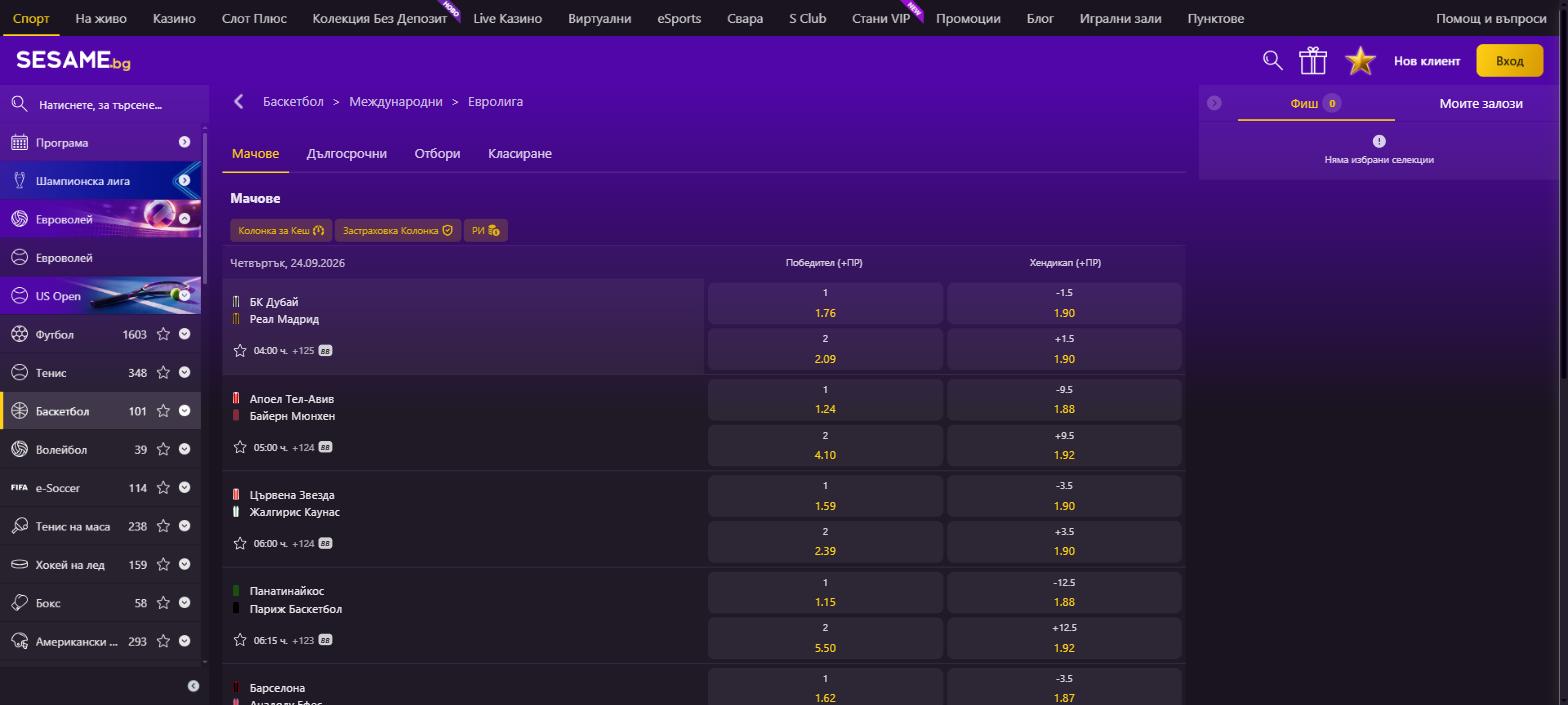Toggle favorite star for Футбол
The height and width of the screenshot is (705, 1568).
163,335
